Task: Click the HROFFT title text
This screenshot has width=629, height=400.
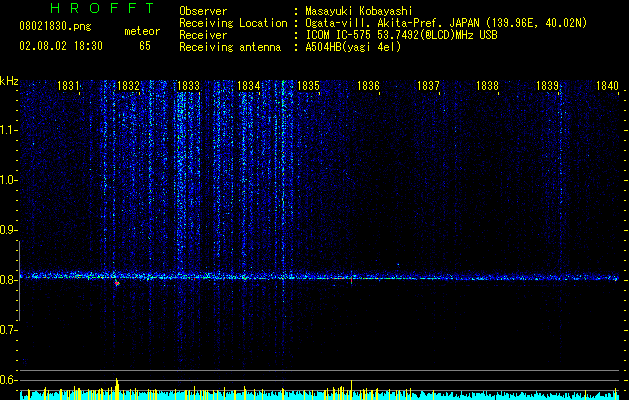Action: tap(102, 8)
